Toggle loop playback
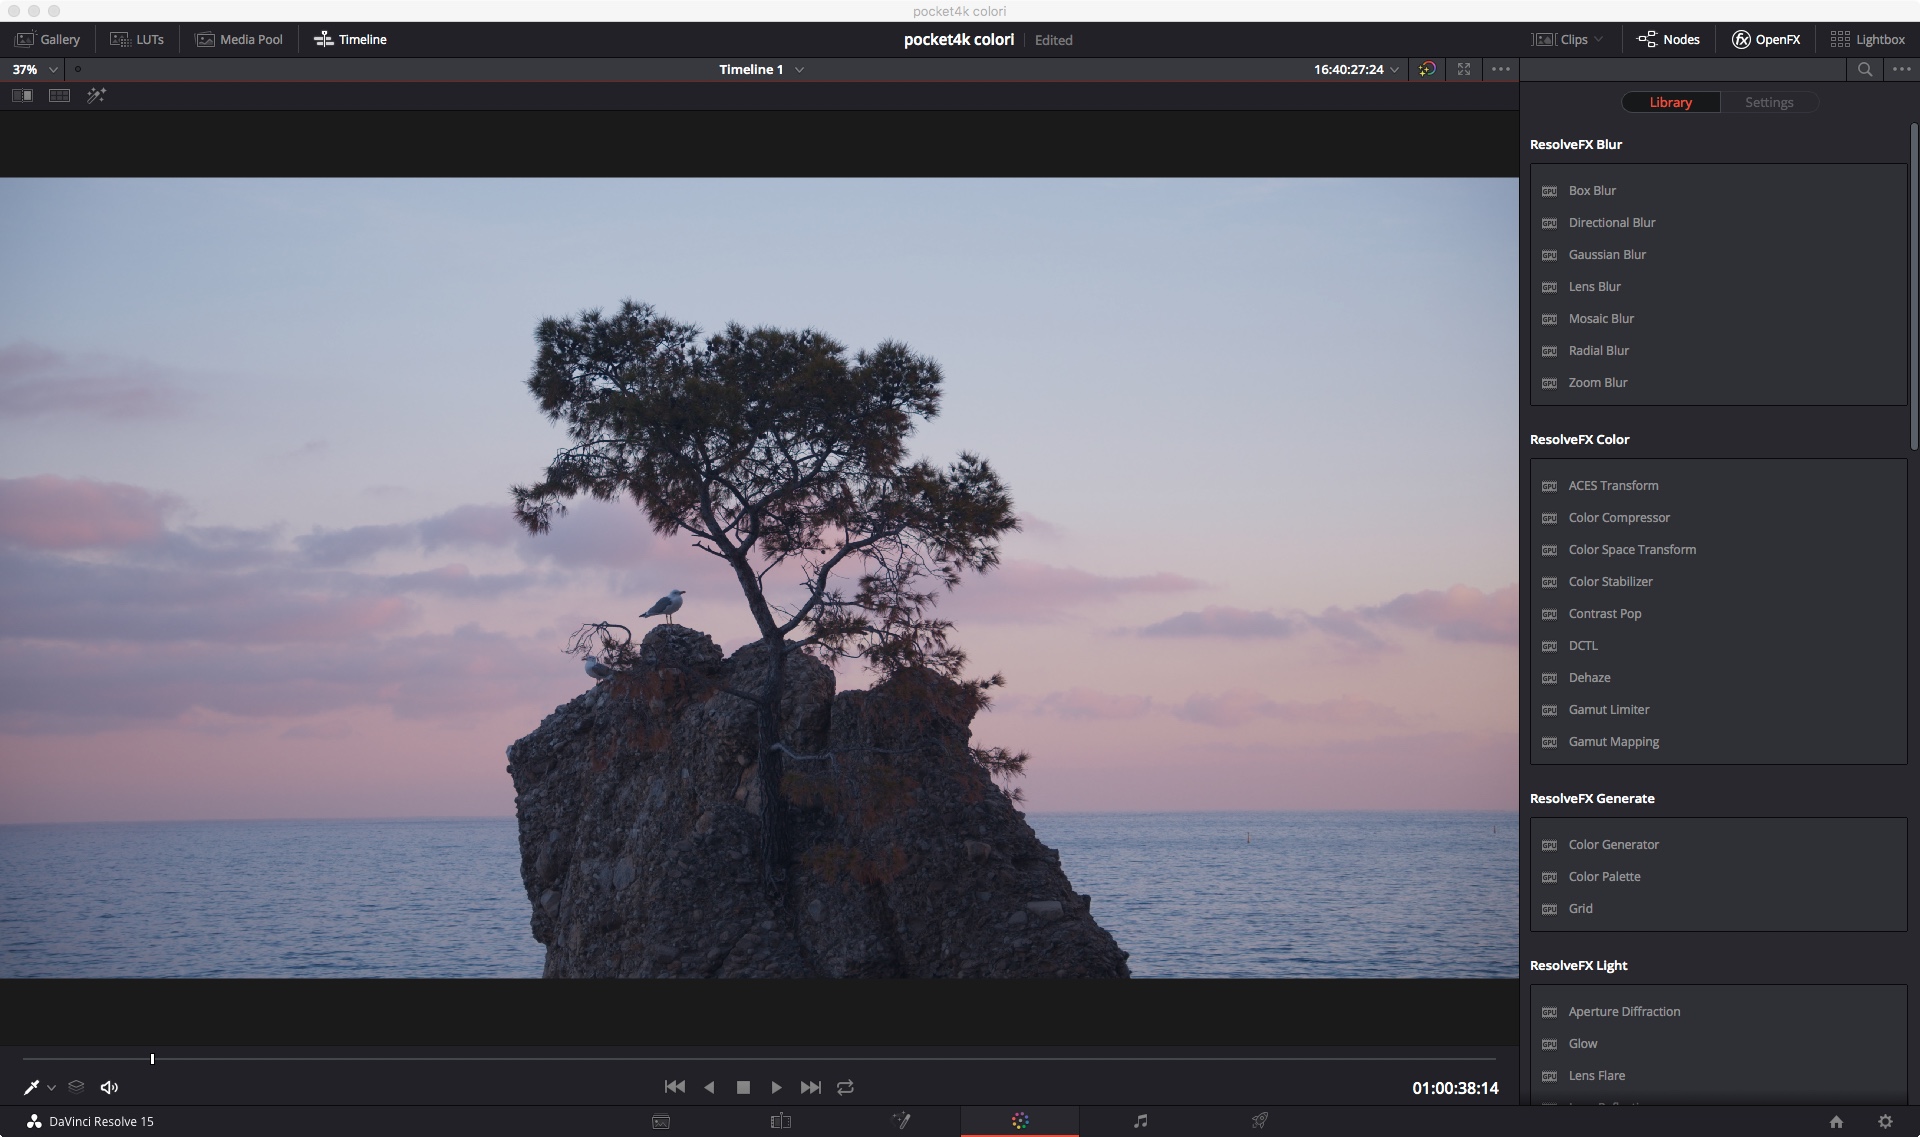The image size is (1920, 1137). 845,1087
